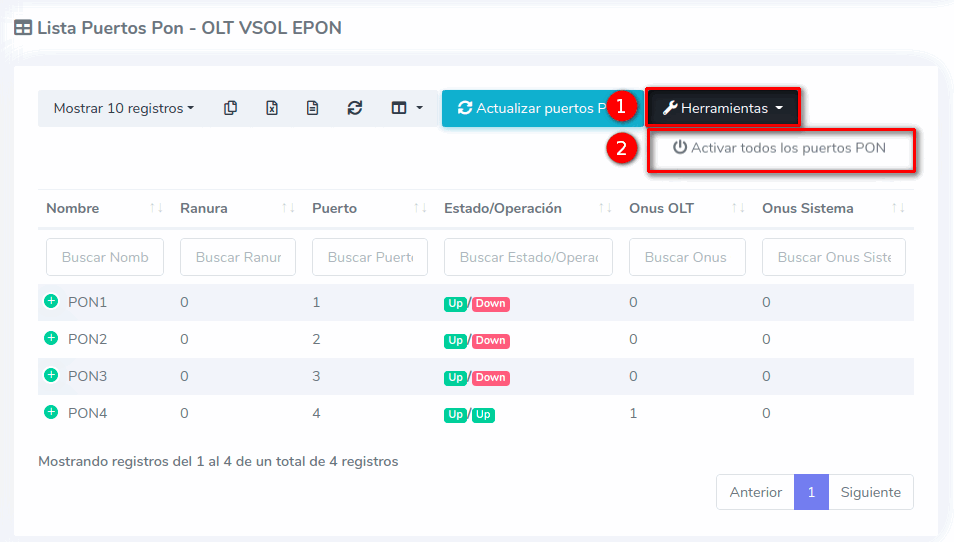Select page 1 in pagination
The image size is (954, 542).
(811, 492)
